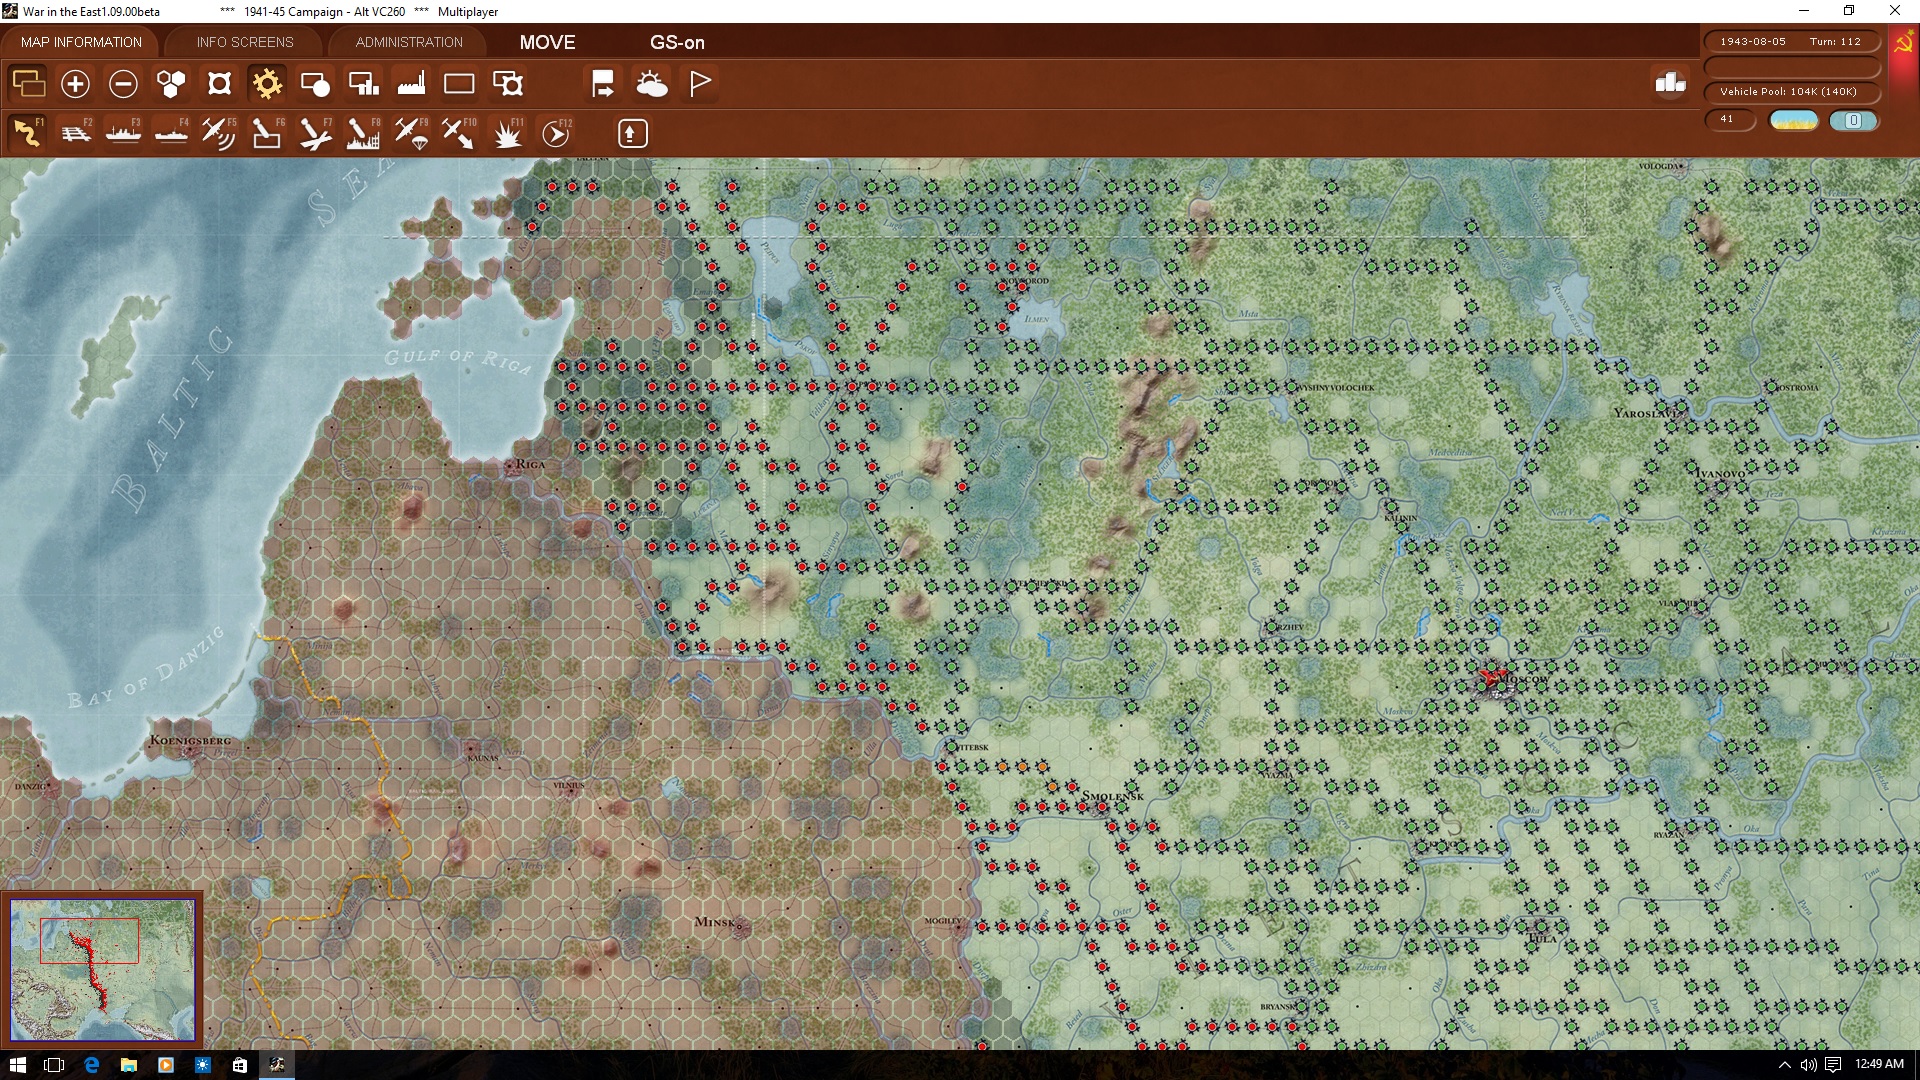Screen dimensions: 1920x1080
Task: Open the ADMINISTRATION tab
Action: point(409,42)
